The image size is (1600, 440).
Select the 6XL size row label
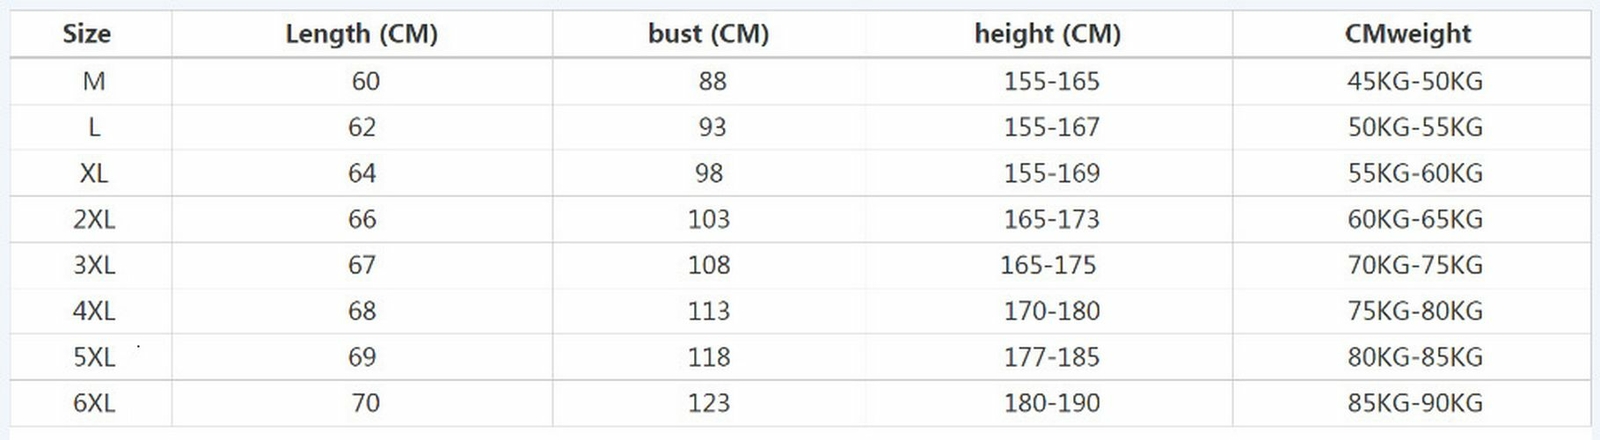click(x=94, y=403)
